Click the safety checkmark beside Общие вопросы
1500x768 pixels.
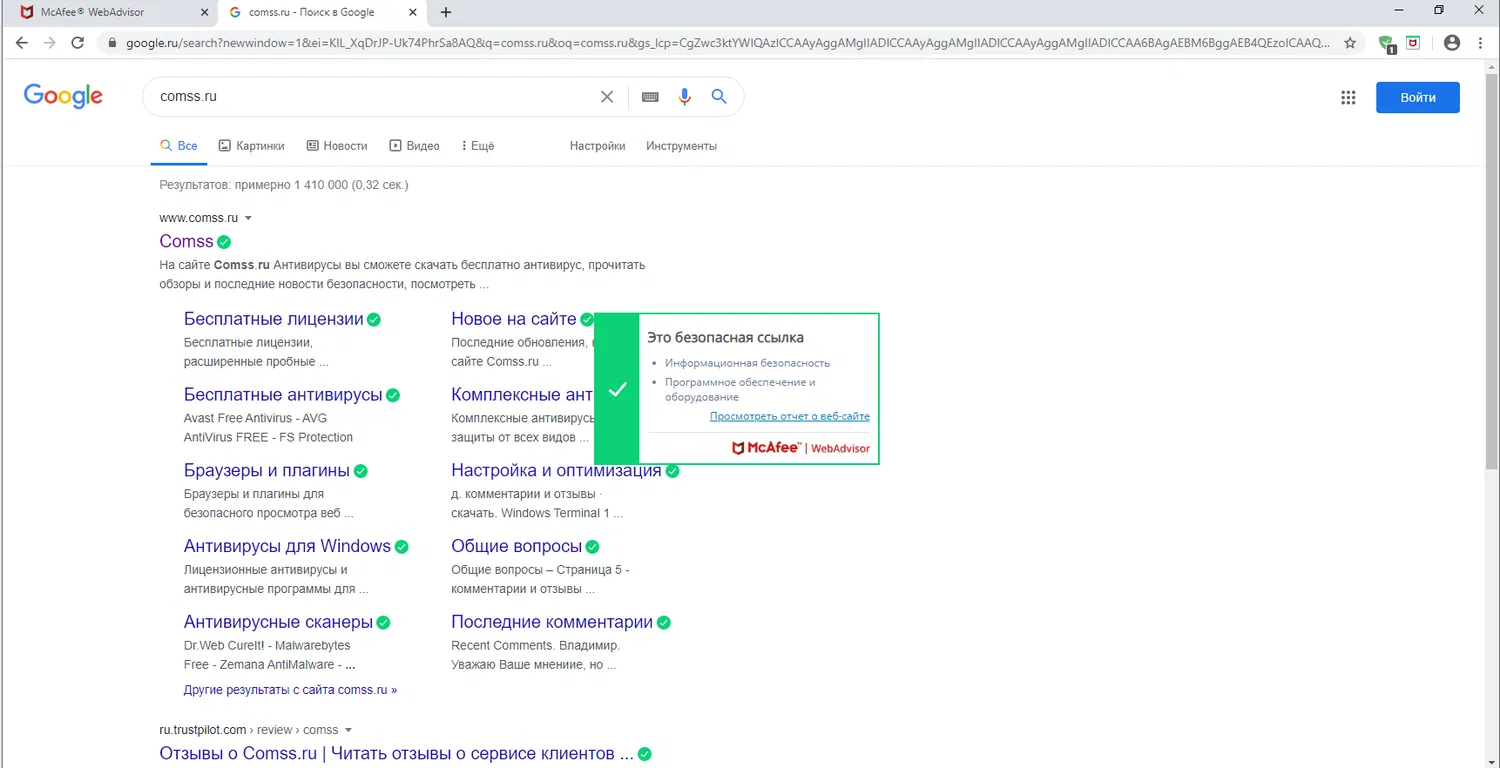click(x=593, y=547)
